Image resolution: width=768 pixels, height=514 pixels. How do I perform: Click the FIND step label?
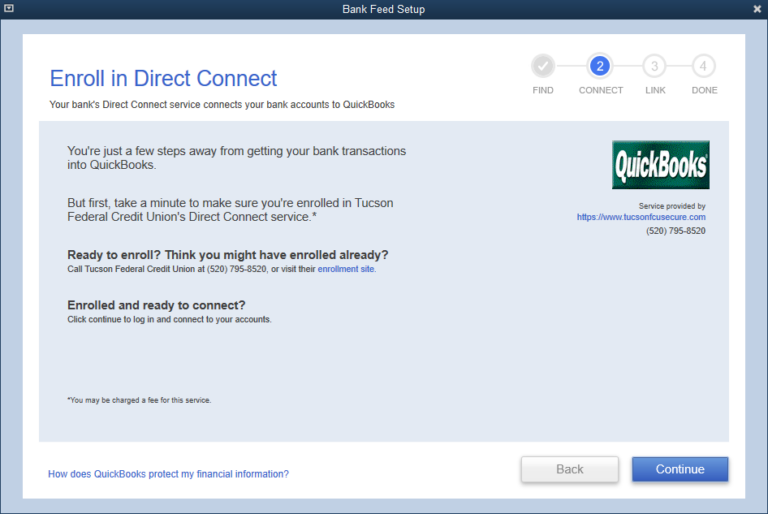pyautogui.click(x=543, y=90)
